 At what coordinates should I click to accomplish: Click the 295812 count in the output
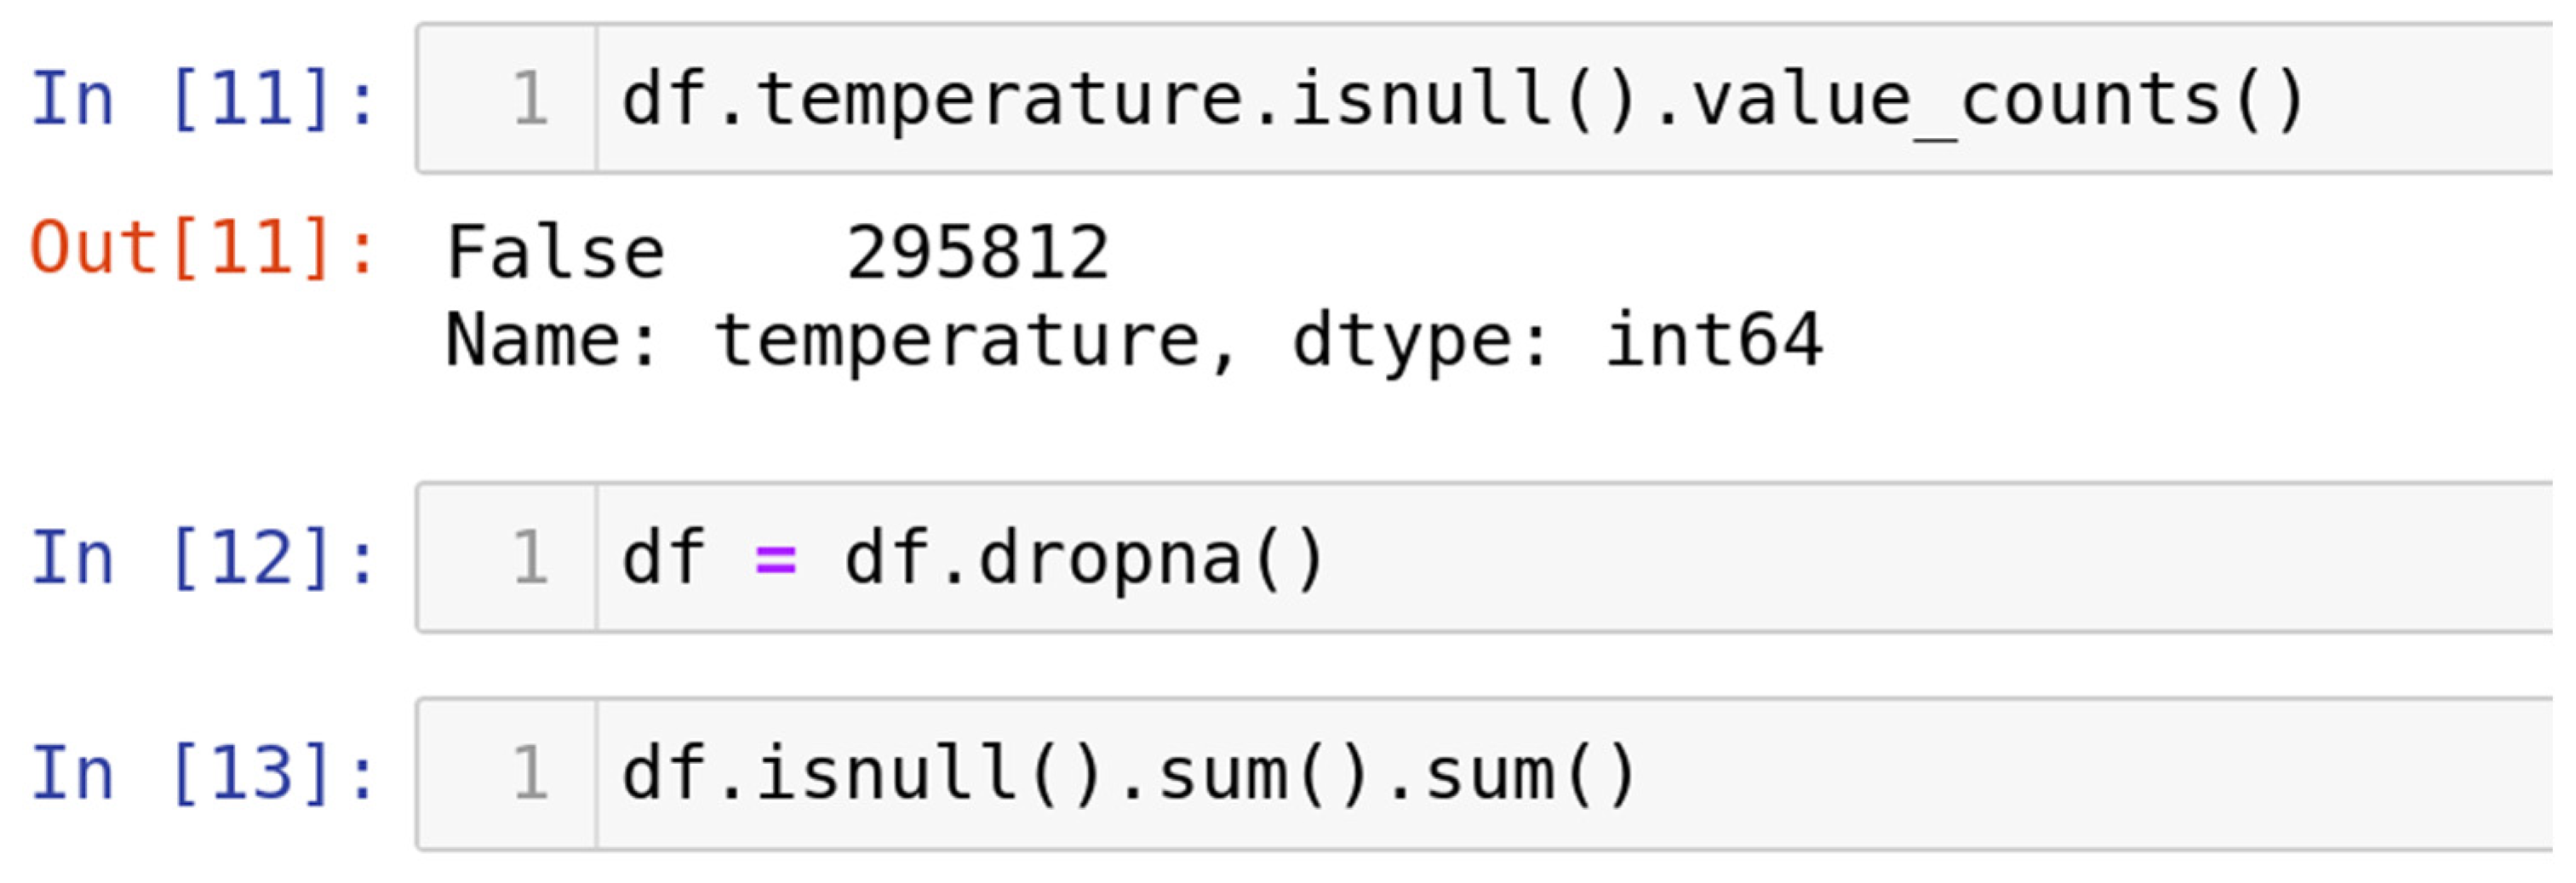point(977,252)
